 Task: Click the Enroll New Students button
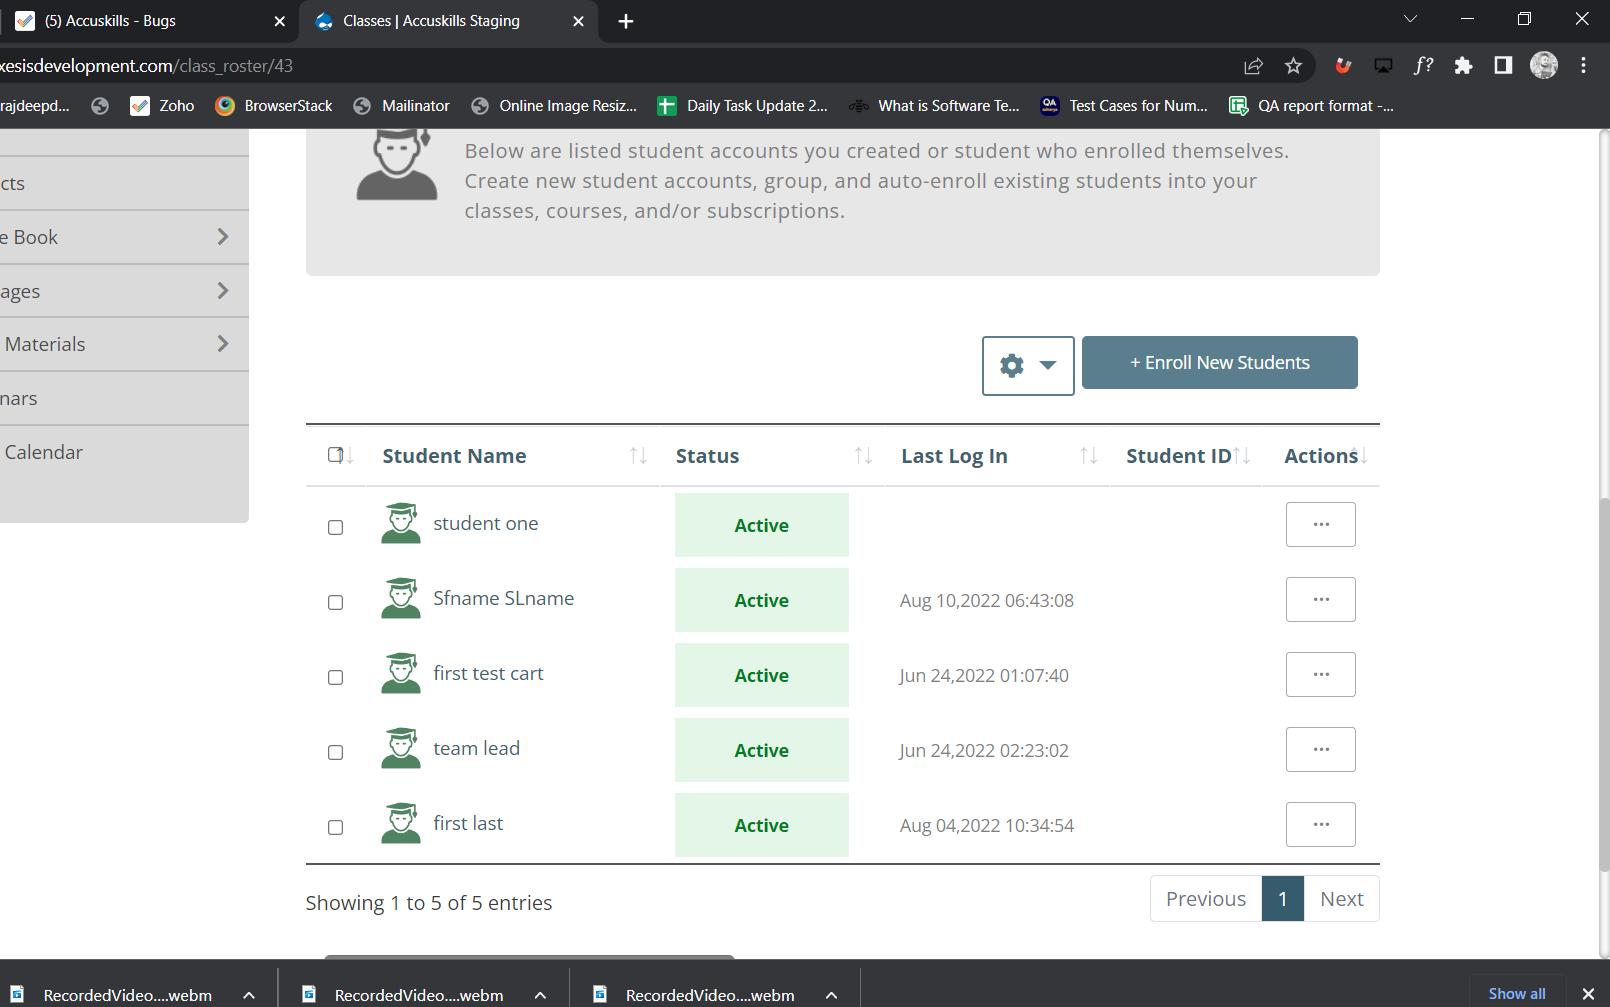coord(1219,363)
